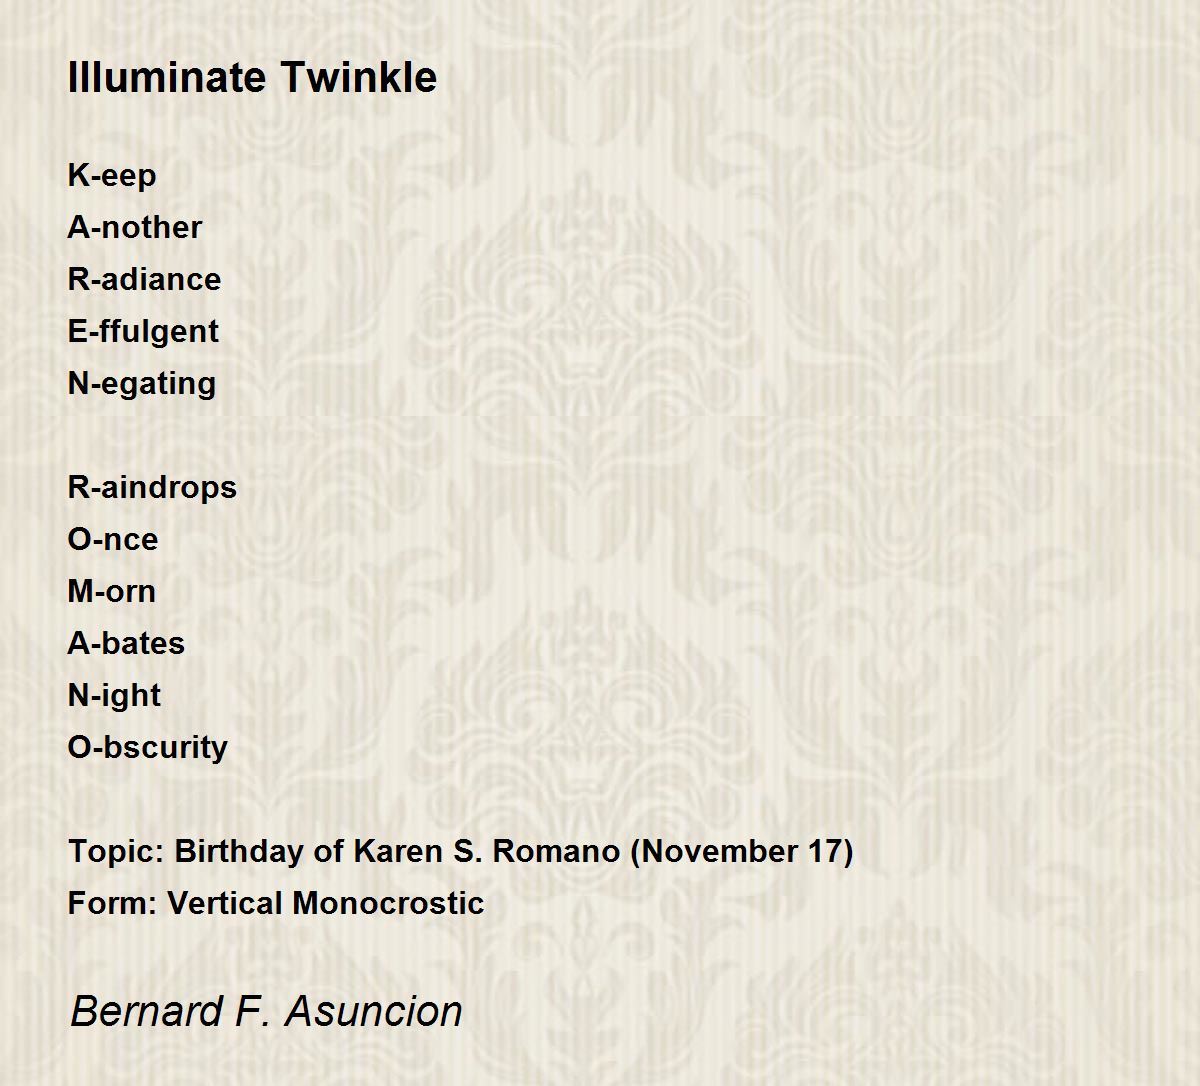Select the word N-ight
Image resolution: width=1200 pixels, height=1086 pixels.
tap(114, 696)
